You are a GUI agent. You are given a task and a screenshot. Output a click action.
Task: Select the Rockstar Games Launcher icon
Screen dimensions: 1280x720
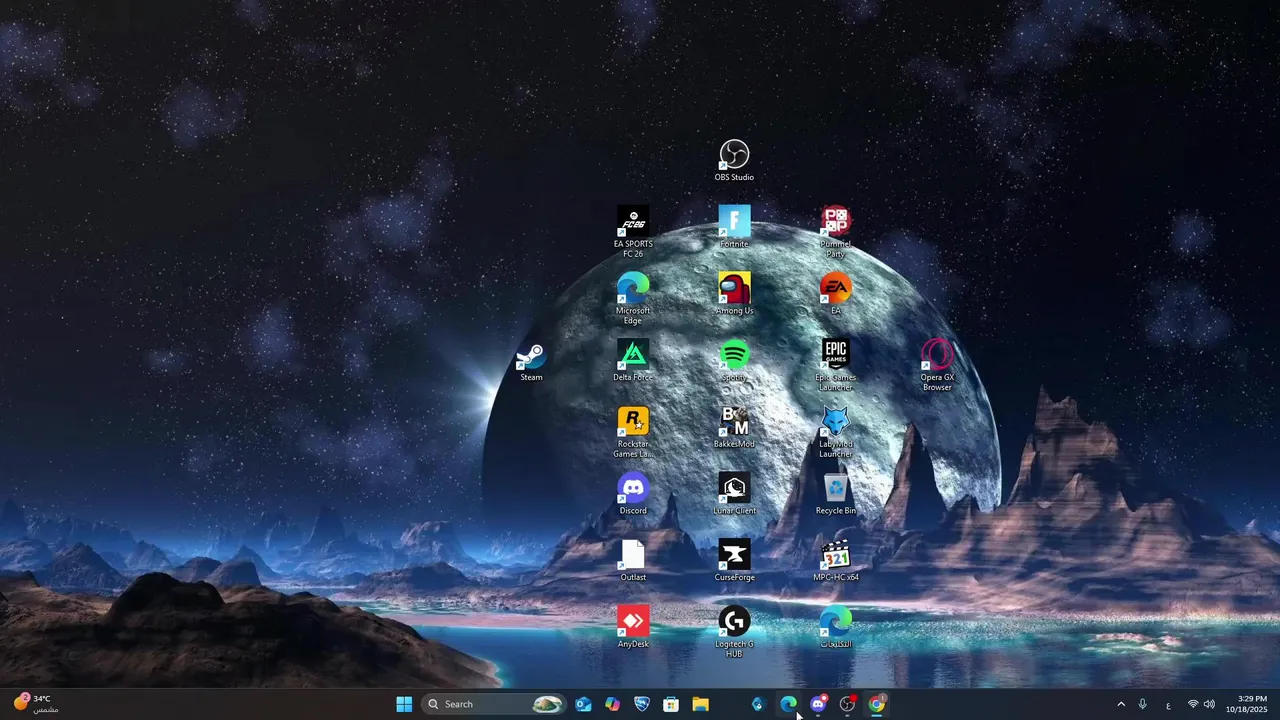pos(633,433)
